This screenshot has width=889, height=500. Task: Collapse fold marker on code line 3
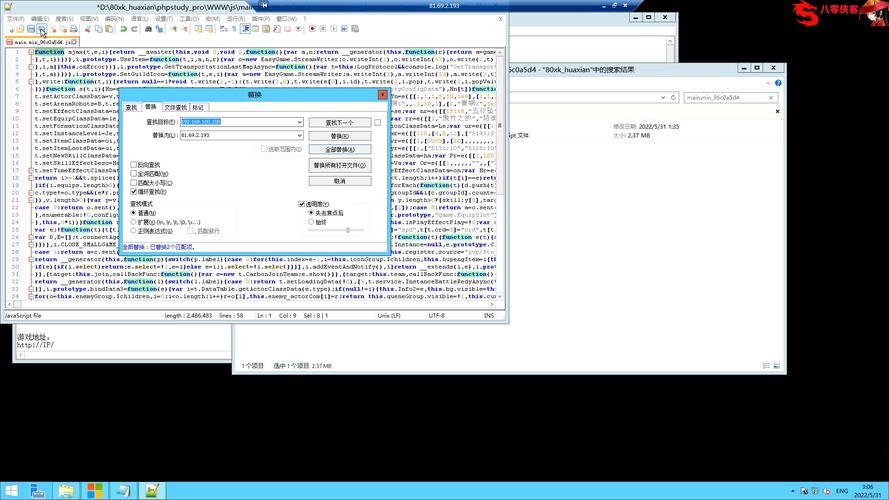pyautogui.click(x=31, y=67)
